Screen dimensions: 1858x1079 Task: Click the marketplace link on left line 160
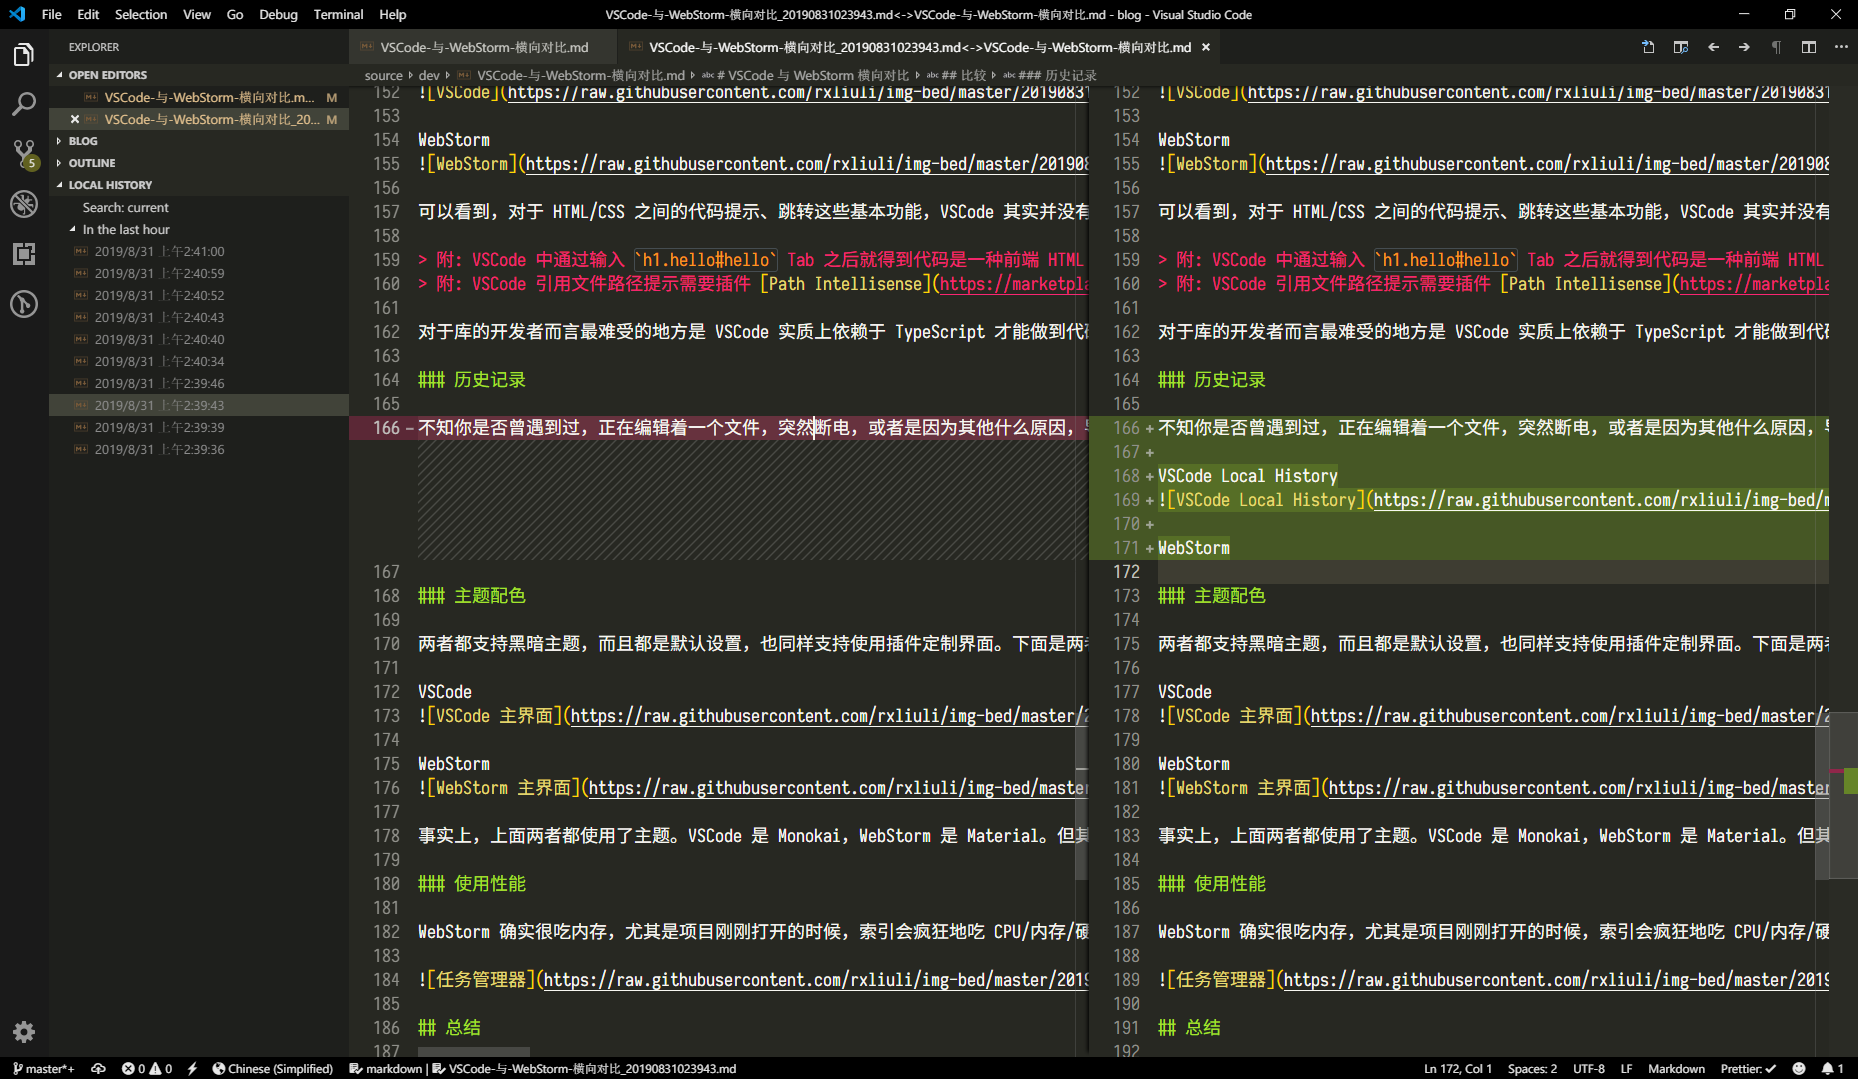[x=1014, y=284]
